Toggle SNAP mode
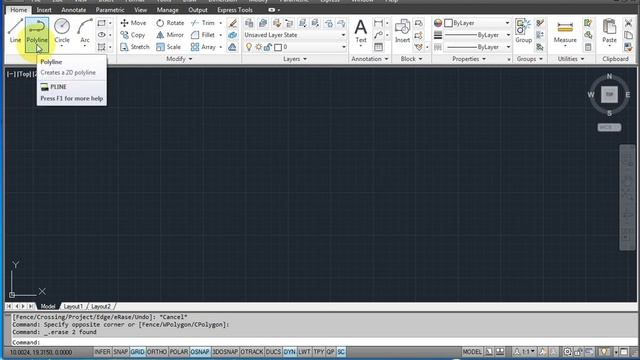640x360 pixels. pyautogui.click(x=120, y=352)
